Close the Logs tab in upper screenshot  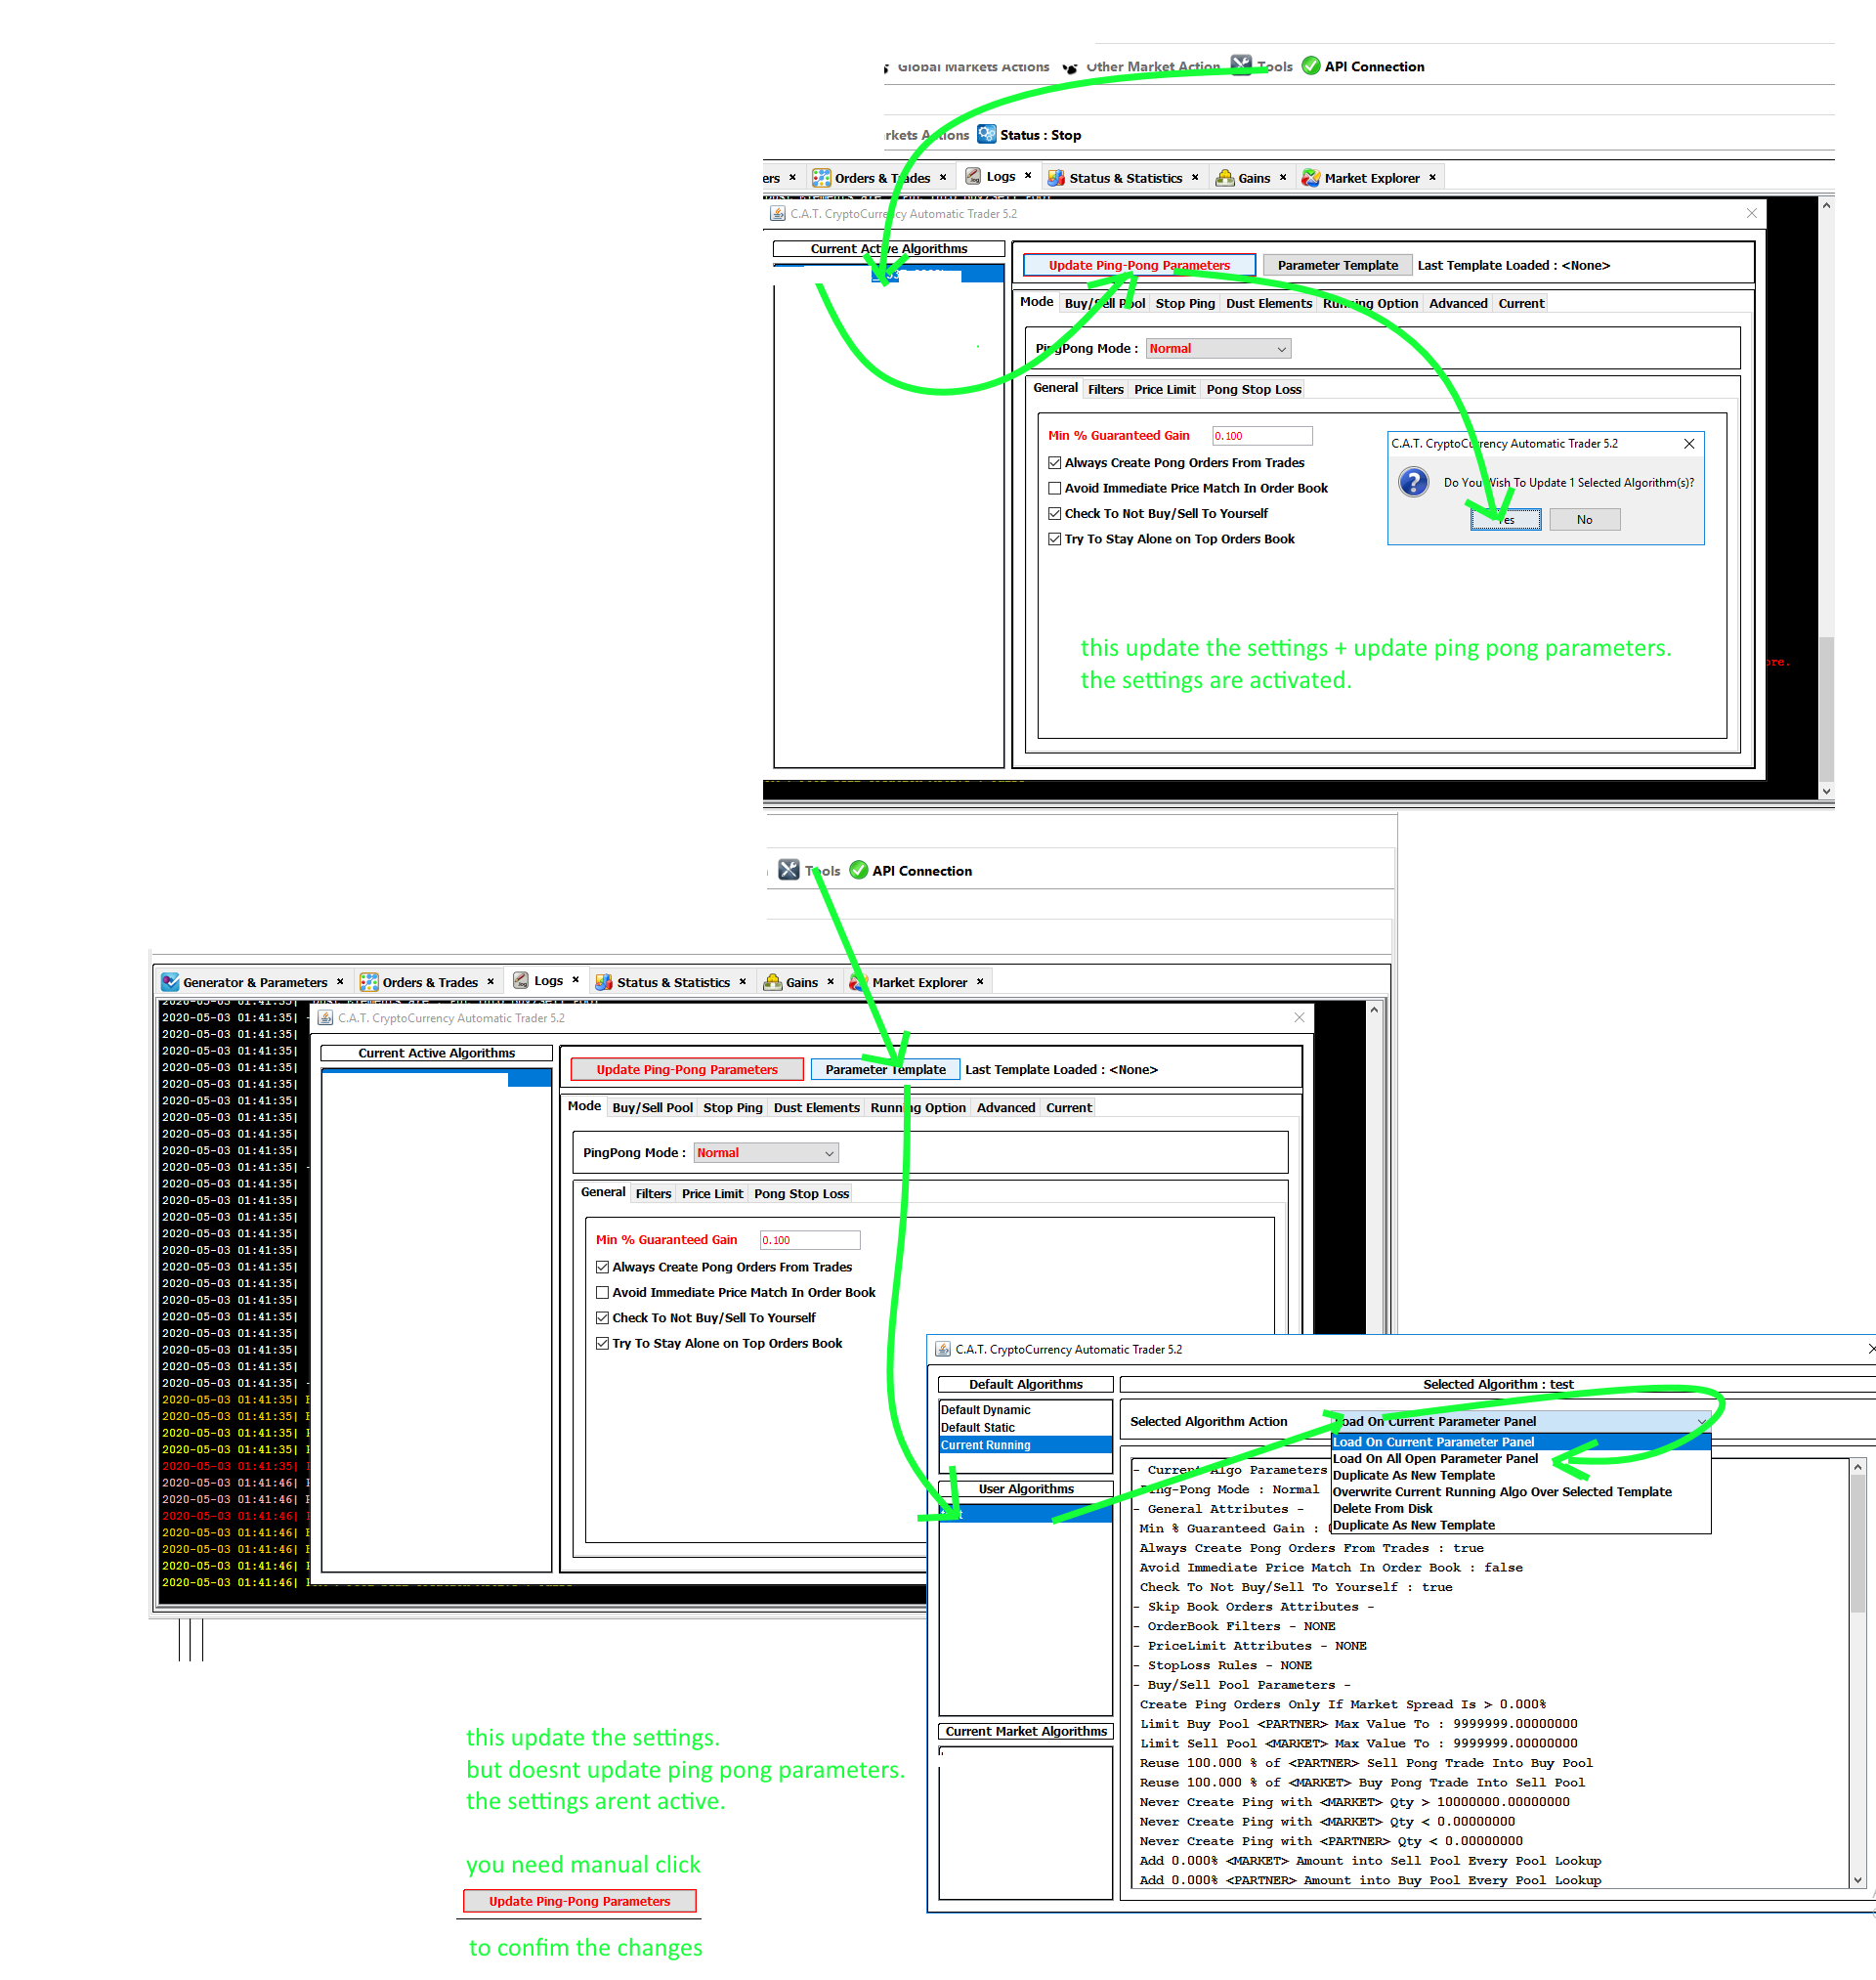1028,176
